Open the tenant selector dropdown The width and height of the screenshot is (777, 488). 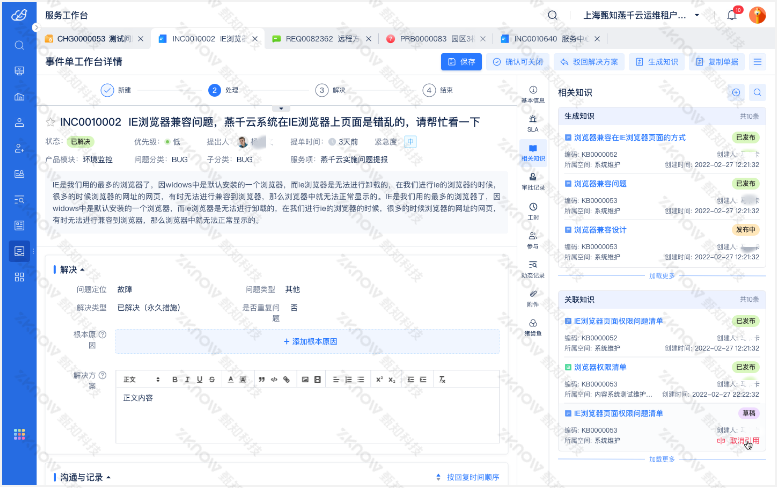click(641, 15)
